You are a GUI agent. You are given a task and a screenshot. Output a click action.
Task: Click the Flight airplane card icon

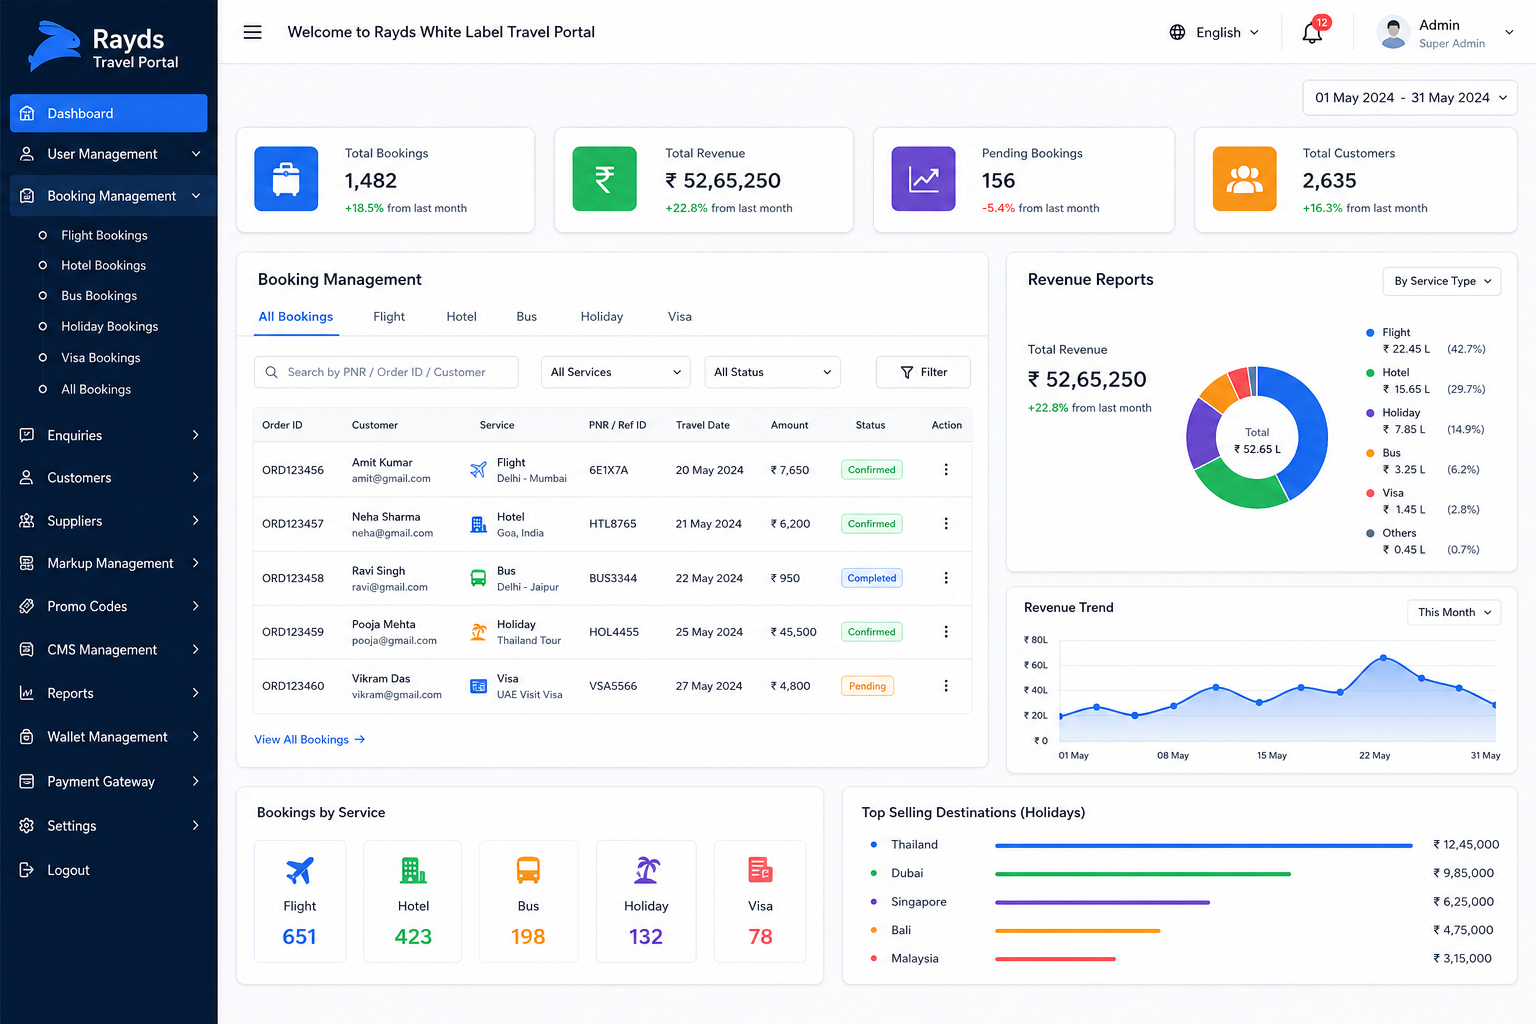tap(300, 871)
